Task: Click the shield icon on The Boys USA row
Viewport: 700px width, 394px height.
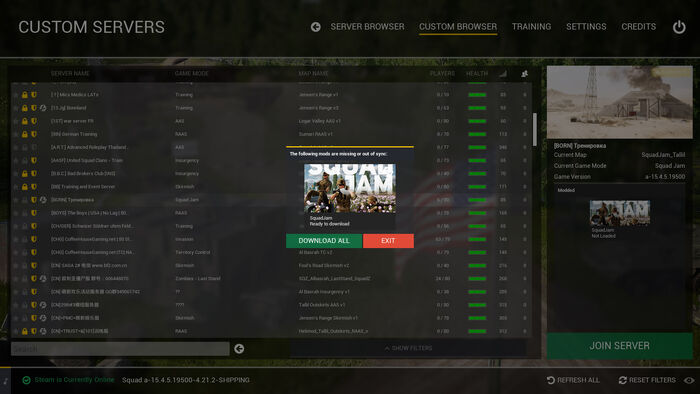Action: 34,213
